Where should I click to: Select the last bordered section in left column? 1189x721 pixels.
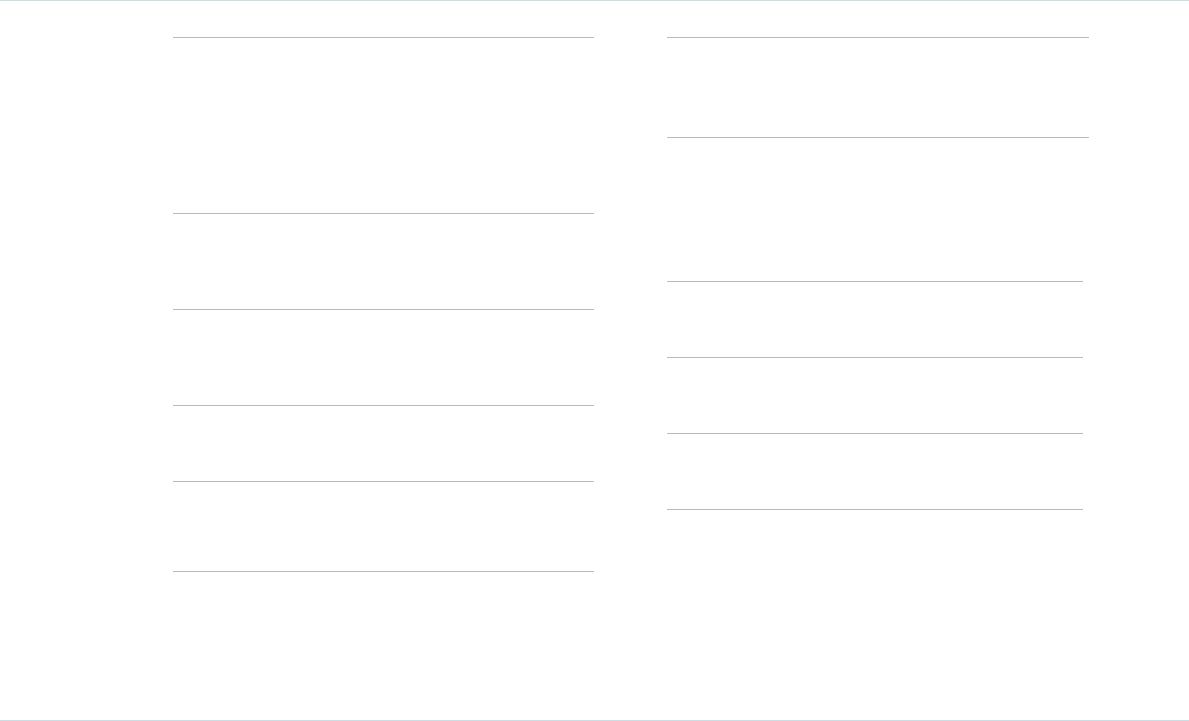[383, 527]
